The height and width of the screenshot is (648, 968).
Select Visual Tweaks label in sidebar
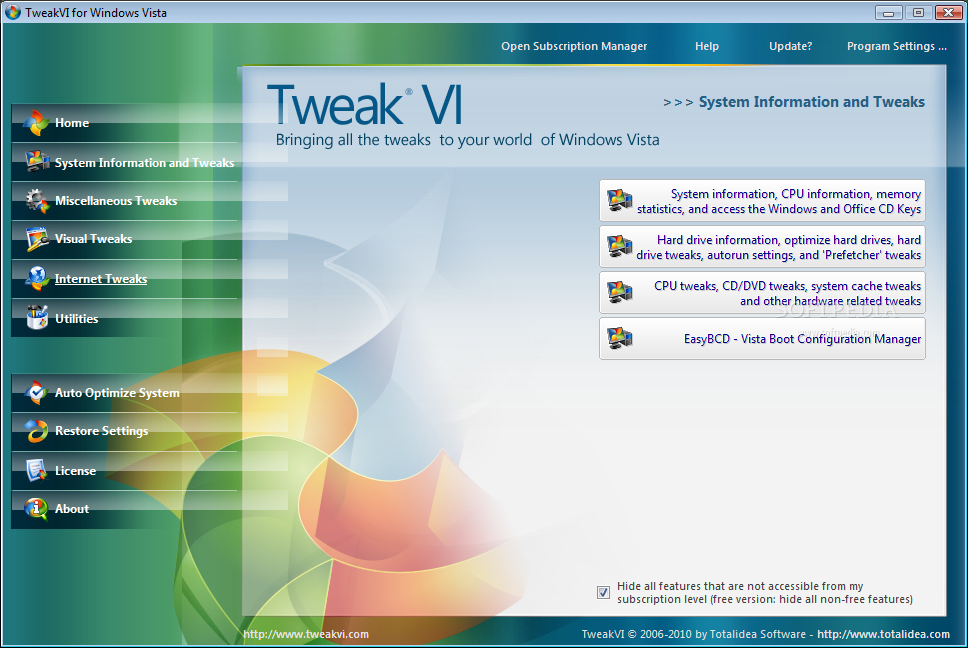tap(93, 239)
